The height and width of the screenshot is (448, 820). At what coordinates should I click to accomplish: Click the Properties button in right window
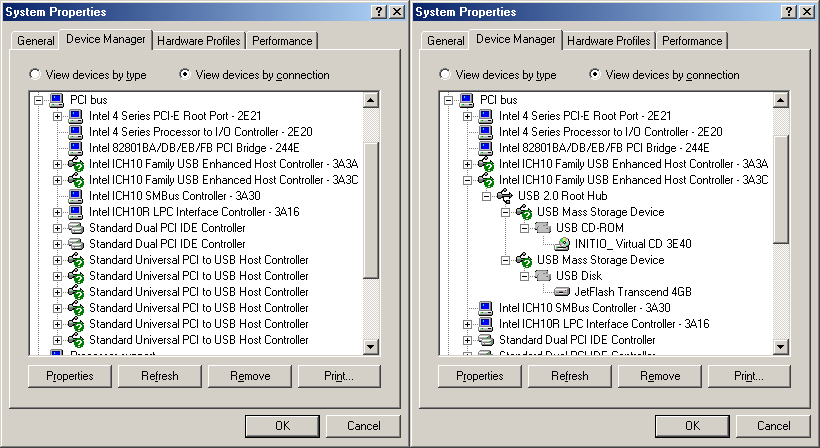tap(479, 376)
